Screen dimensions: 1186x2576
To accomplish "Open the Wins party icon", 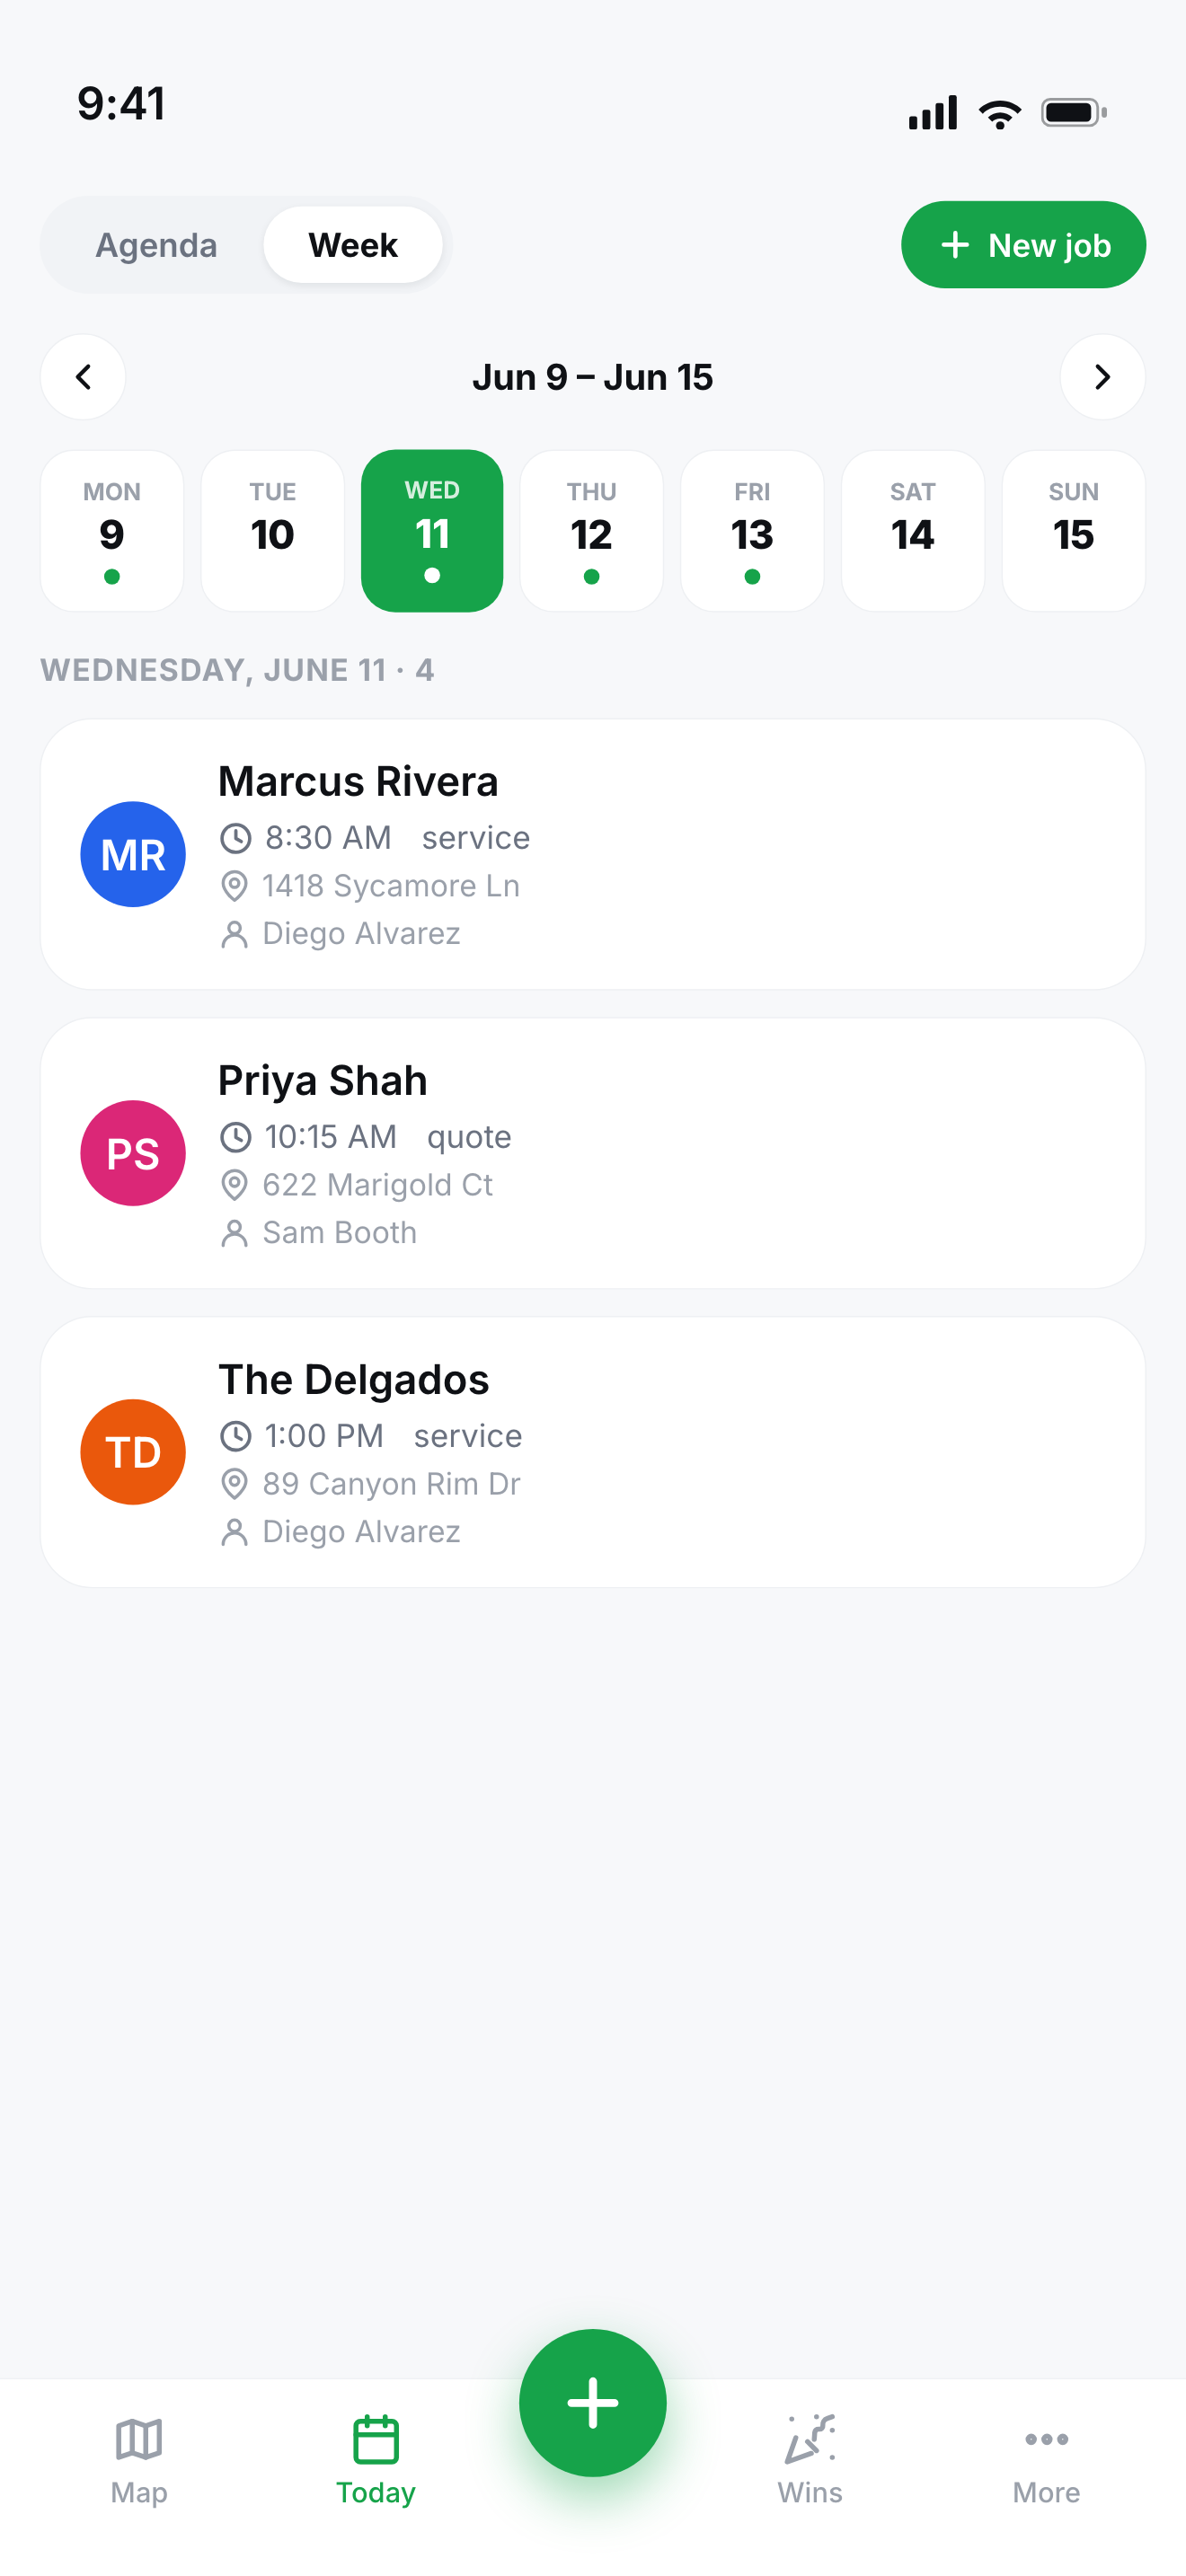I will click(x=810, y=2439).
